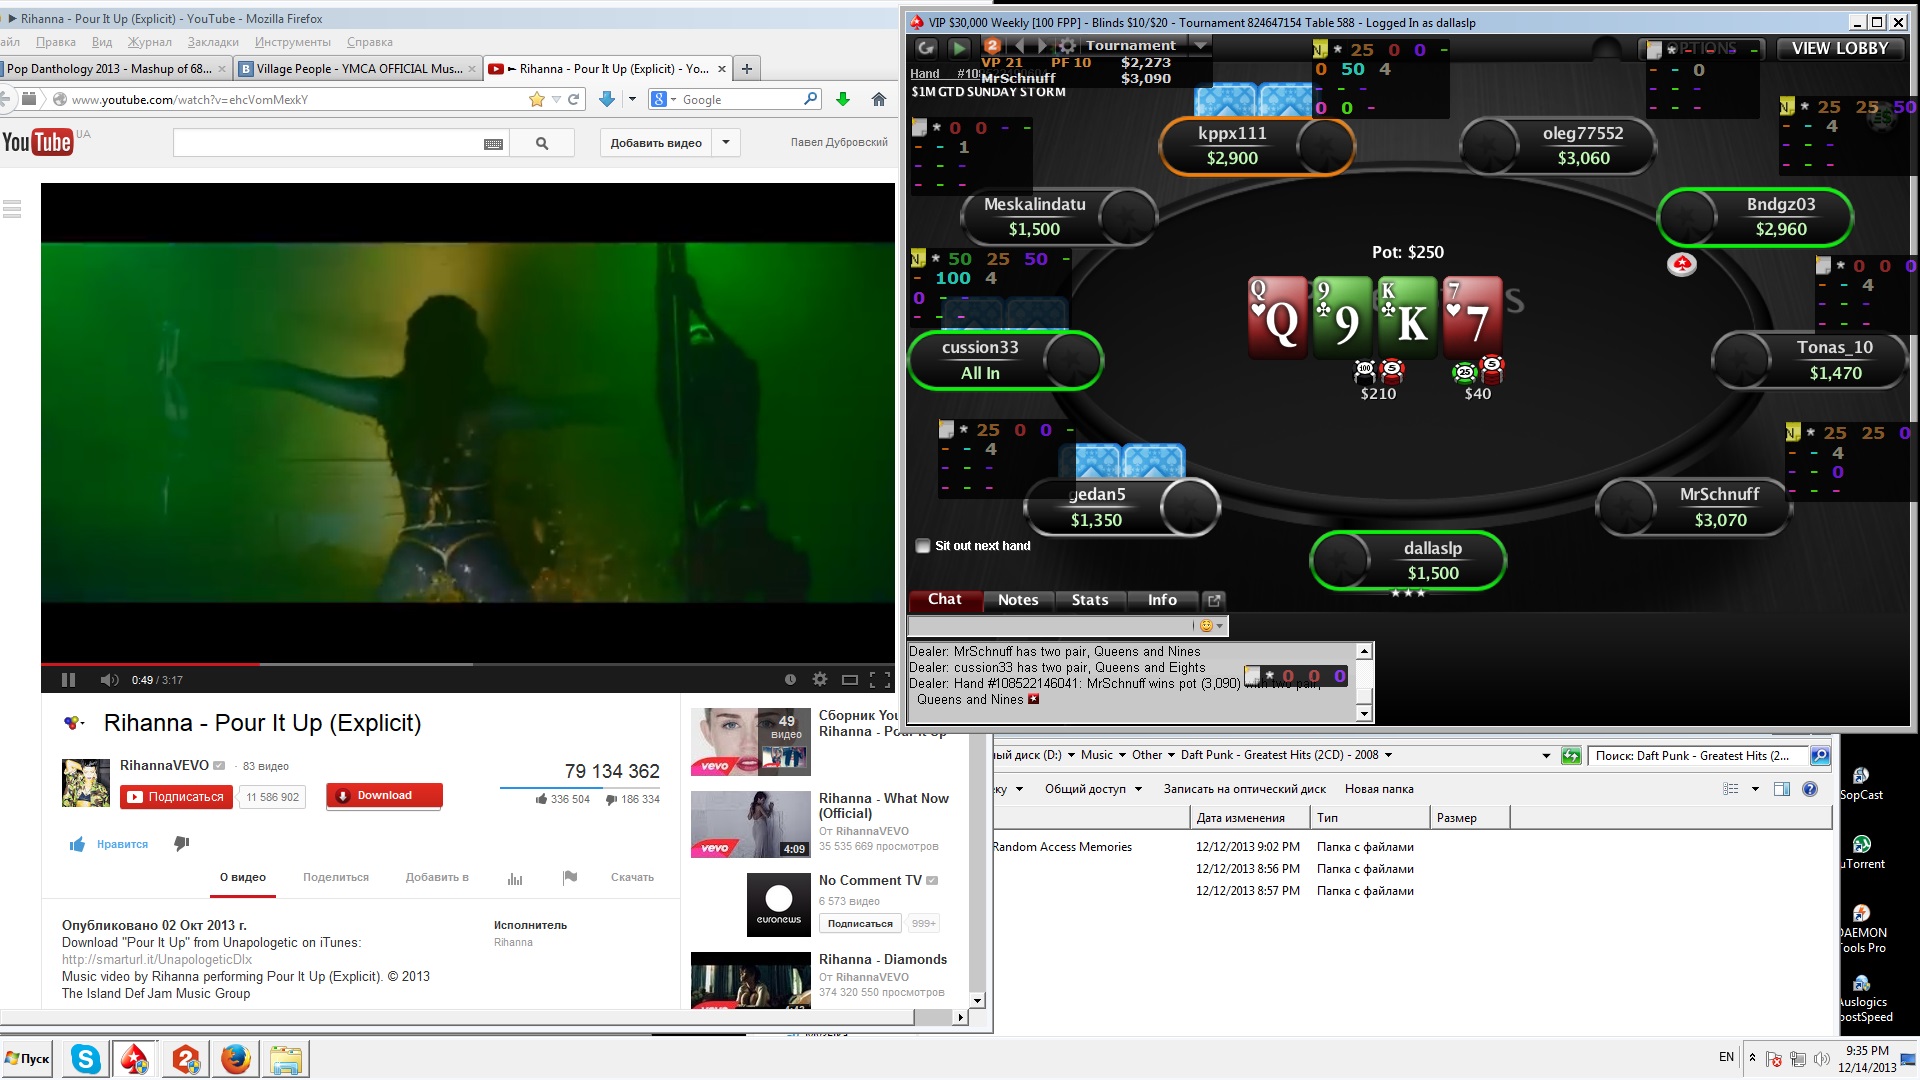Expand Music breadcrumb arrow in Explorer

(x=1123, y=755)
